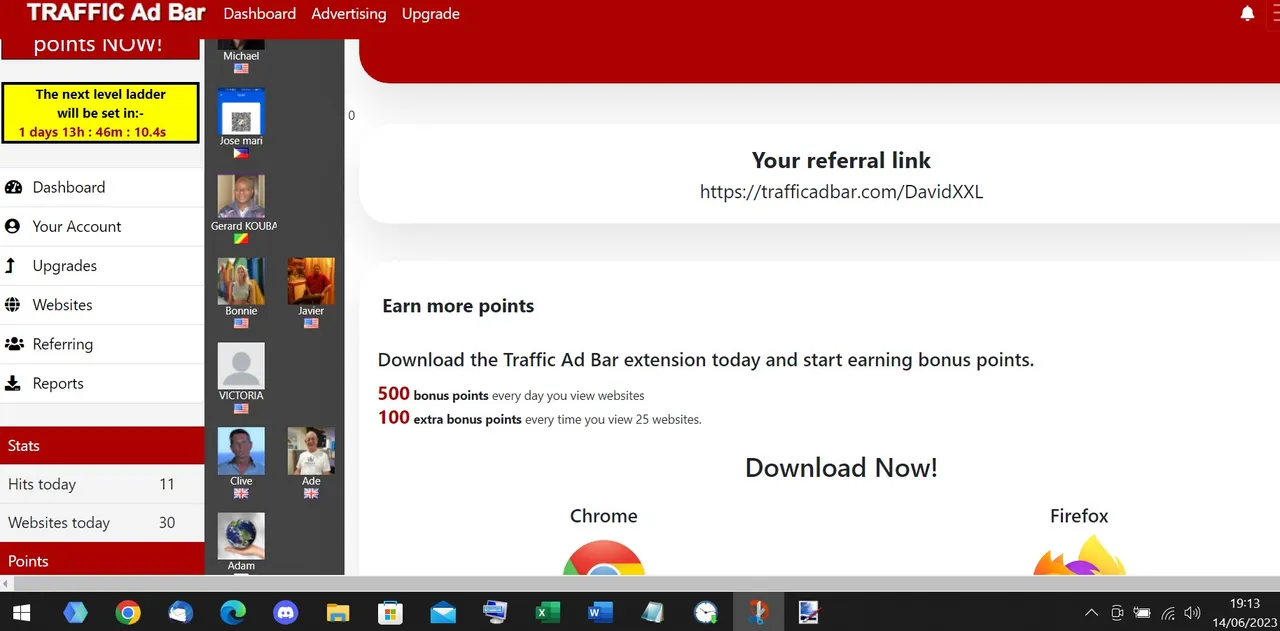This screenshot has height=631, width=1280.
Task: Click the horizontal scrollbar left arrow
Action: (7, 583)
